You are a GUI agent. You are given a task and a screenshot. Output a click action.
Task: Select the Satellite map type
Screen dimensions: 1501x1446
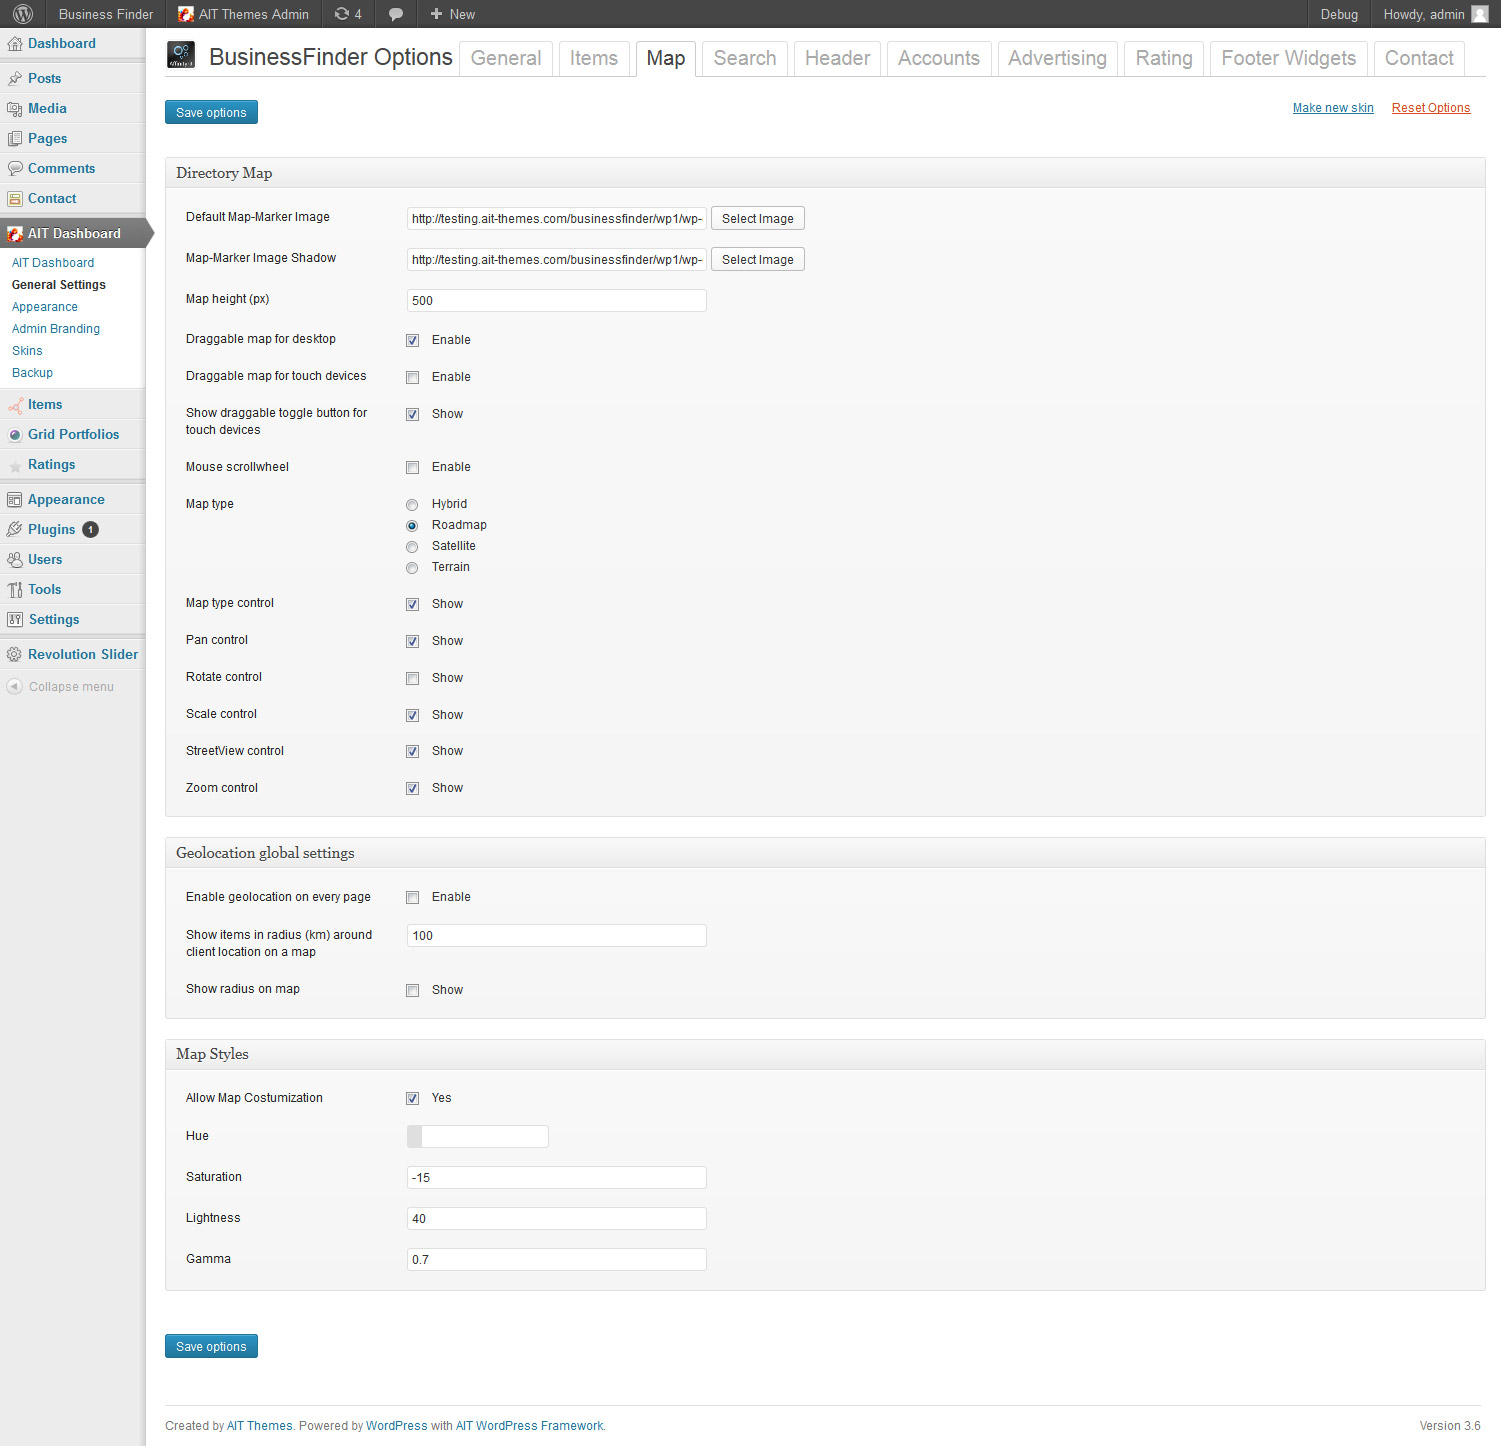pyautogui.click(x=412, y=546)
